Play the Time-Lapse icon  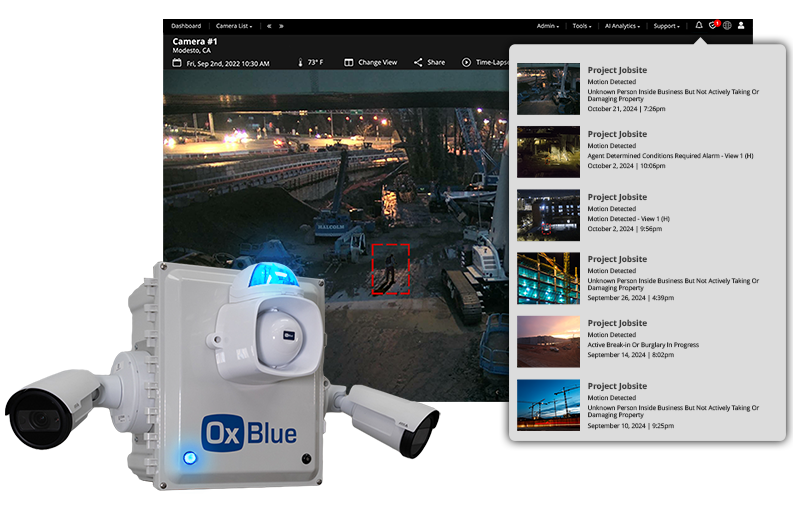pos(466,62)
